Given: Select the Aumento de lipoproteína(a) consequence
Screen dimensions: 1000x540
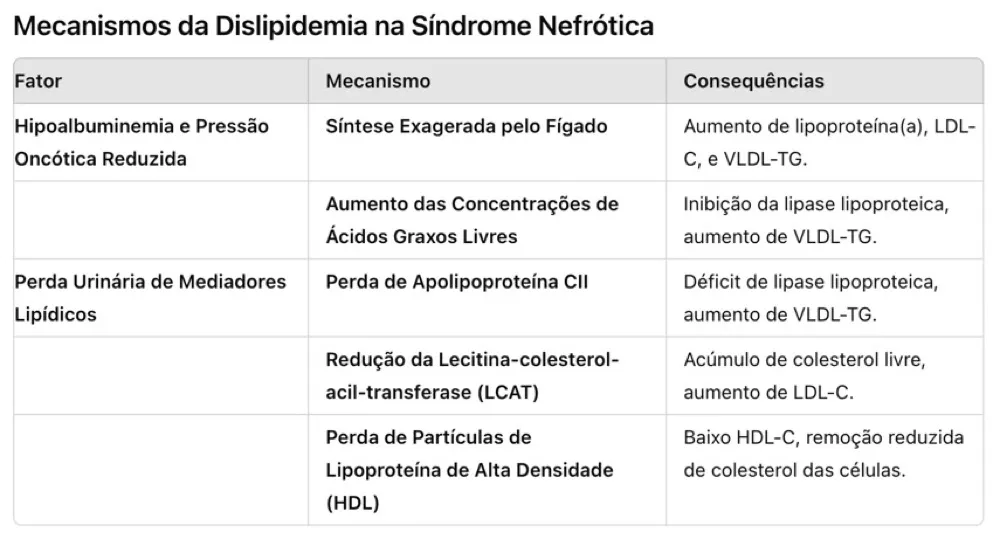Looking at the screenshot, I should pyautogui.click(x=829, y=142).
